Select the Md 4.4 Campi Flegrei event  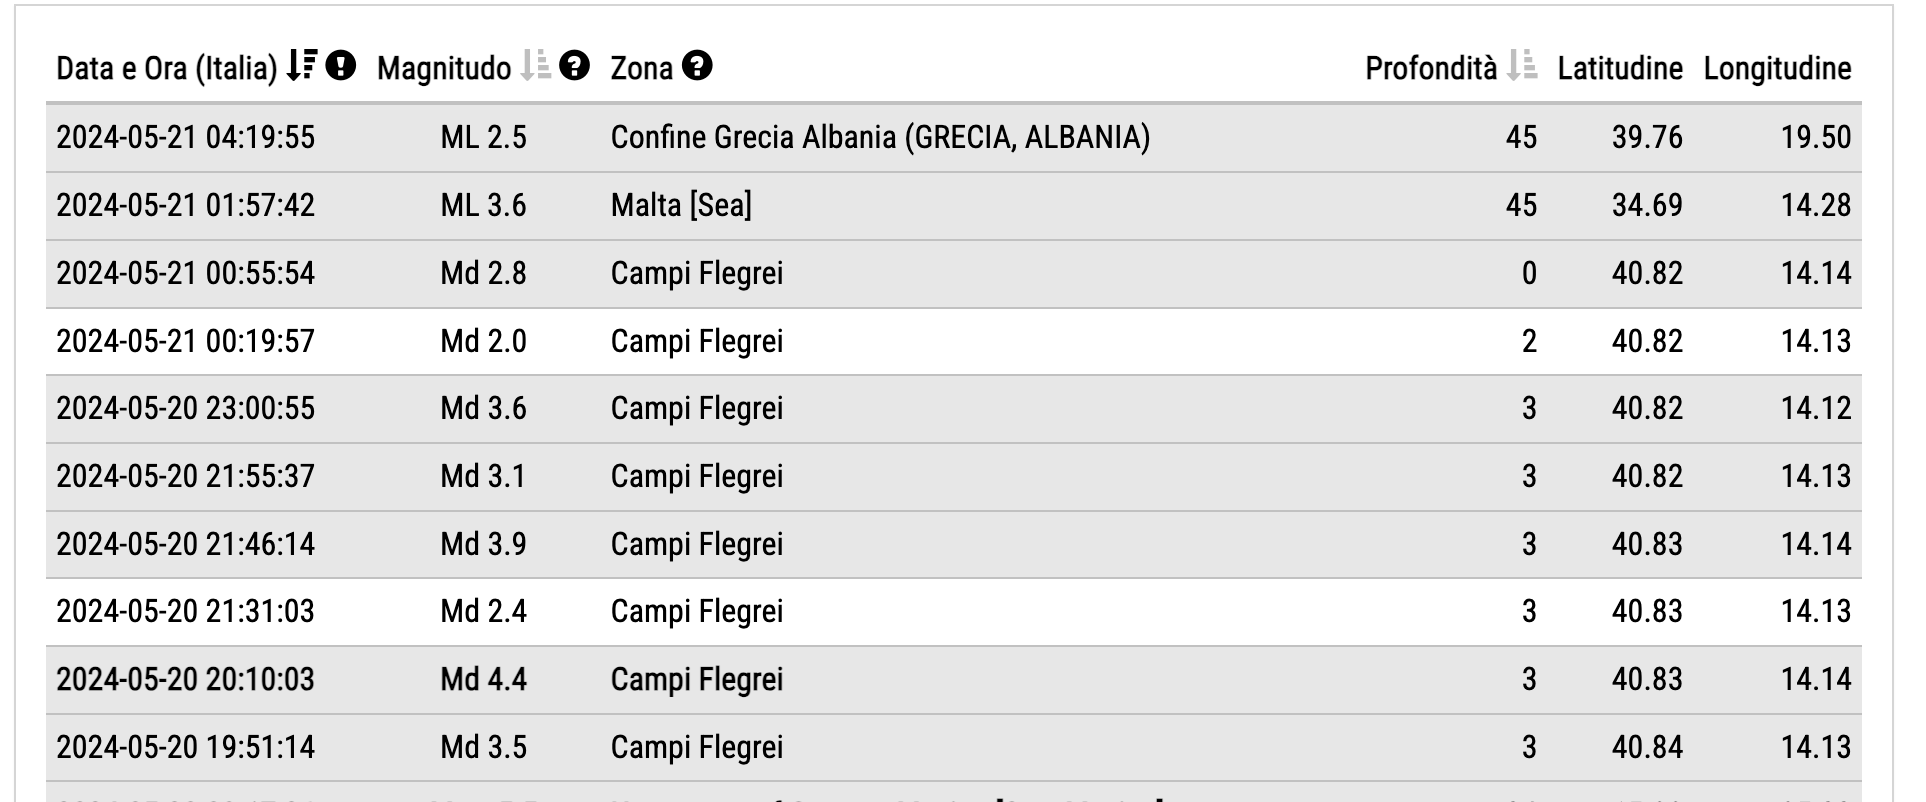point(954,680)
